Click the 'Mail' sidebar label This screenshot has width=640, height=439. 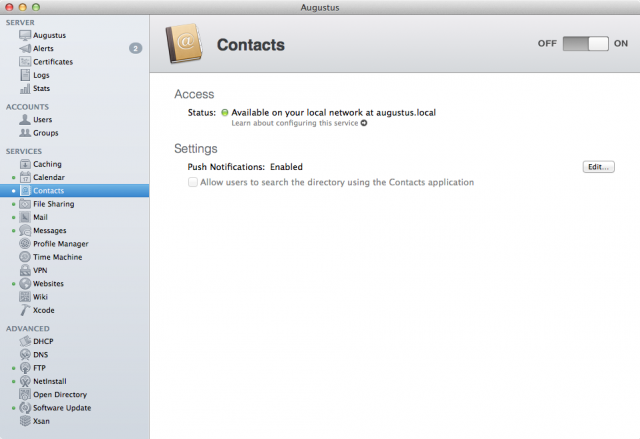pos(40,217)
